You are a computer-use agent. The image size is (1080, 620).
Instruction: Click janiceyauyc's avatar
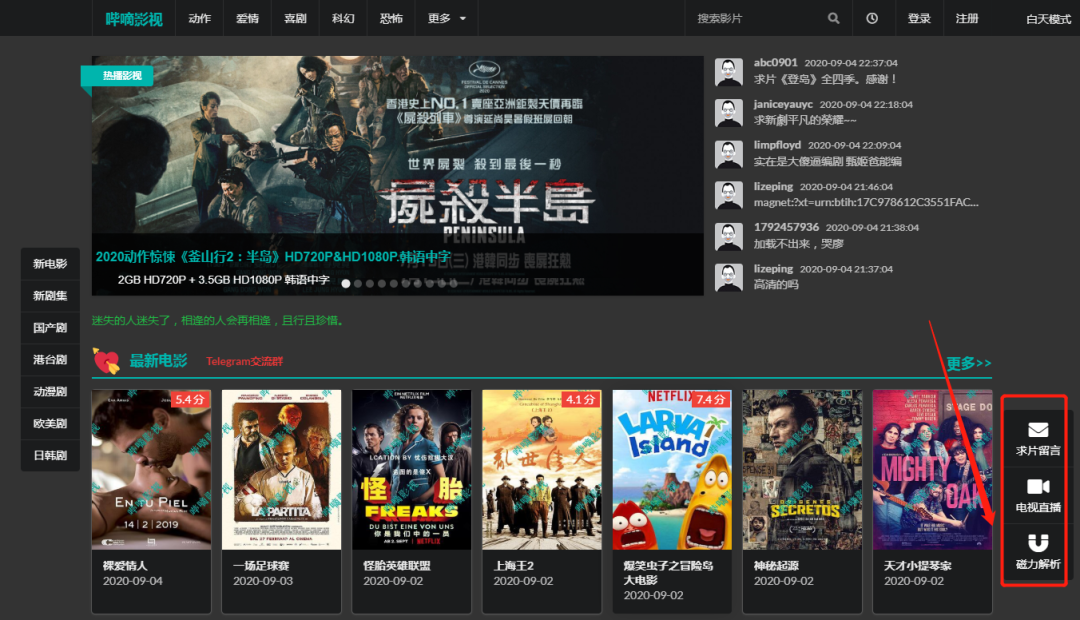(729, 113)
